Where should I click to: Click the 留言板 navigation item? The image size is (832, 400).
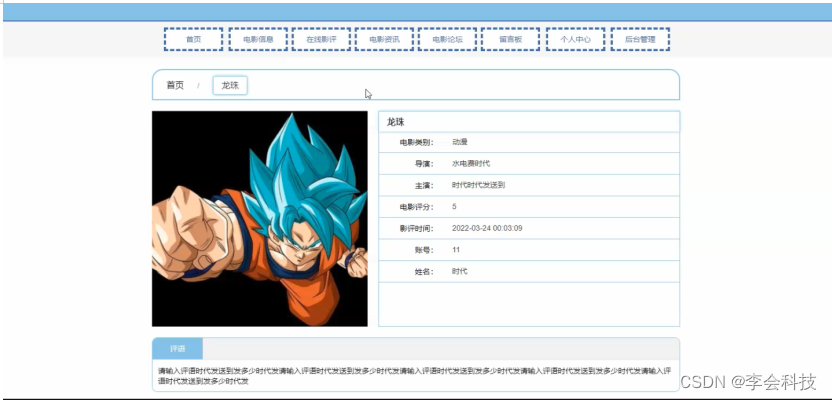[x=510, y=39]
